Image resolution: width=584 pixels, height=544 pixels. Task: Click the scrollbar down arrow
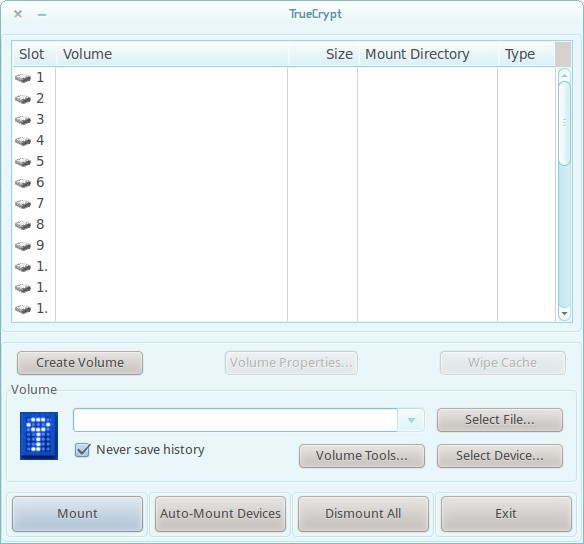565,314
